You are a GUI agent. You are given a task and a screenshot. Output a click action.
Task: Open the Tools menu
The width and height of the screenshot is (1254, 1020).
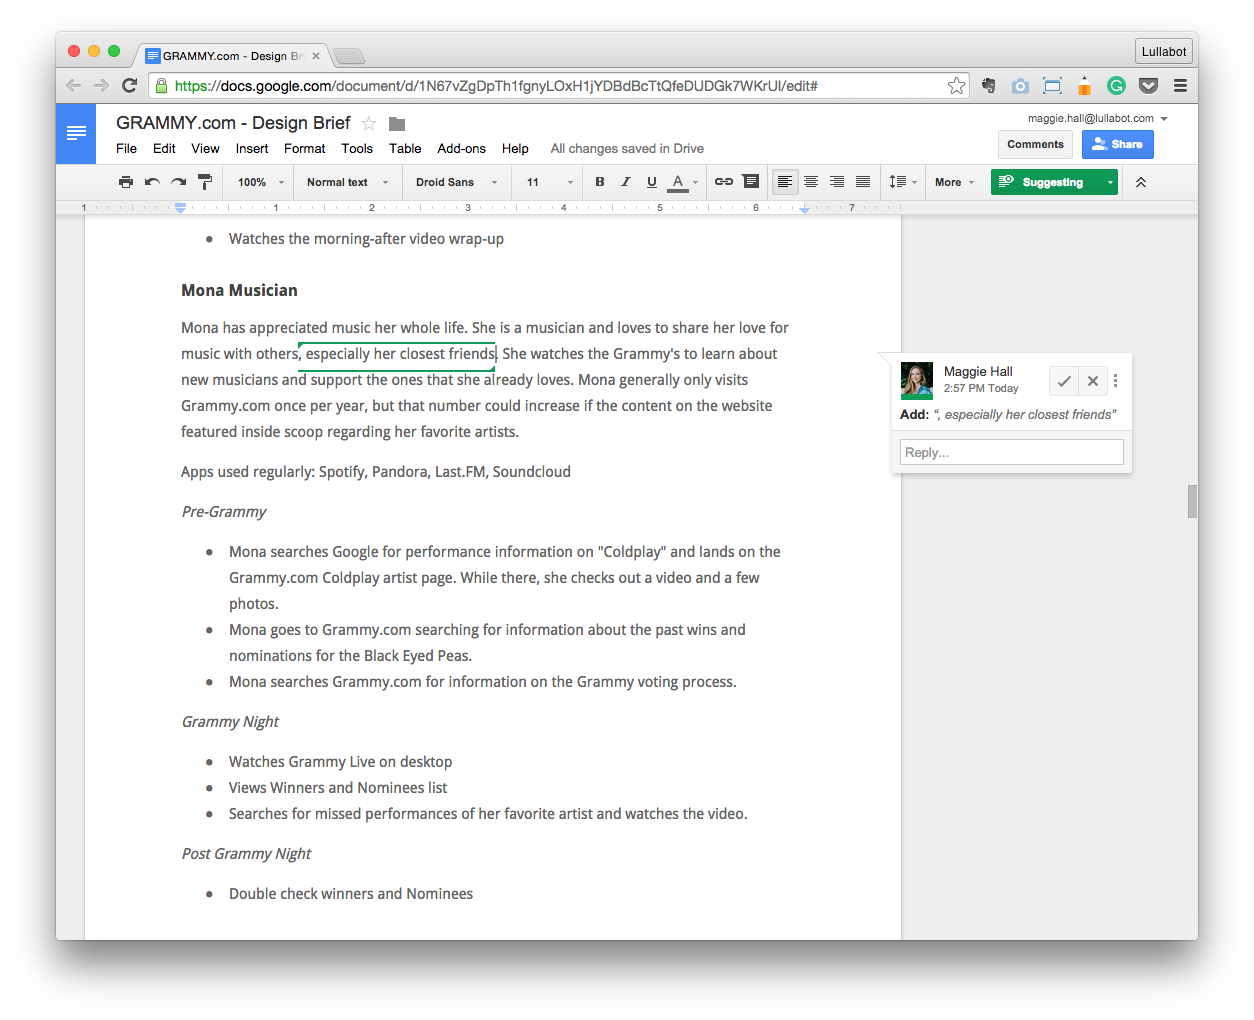pyautogui.click(x=357, y=148)
